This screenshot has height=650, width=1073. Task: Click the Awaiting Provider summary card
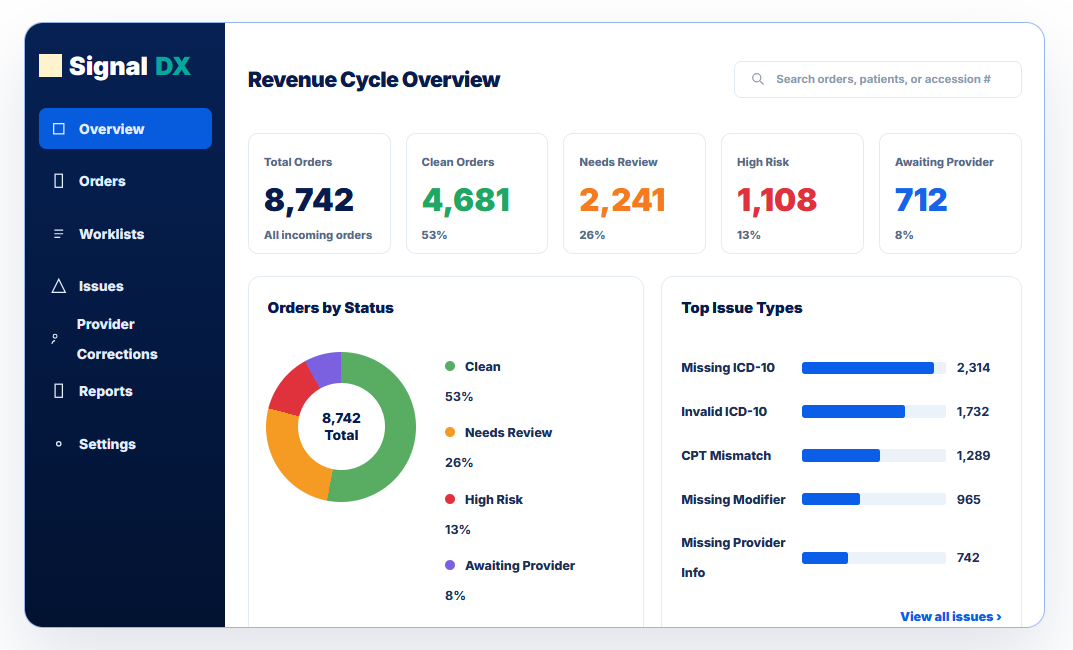(x=951, y=194)
